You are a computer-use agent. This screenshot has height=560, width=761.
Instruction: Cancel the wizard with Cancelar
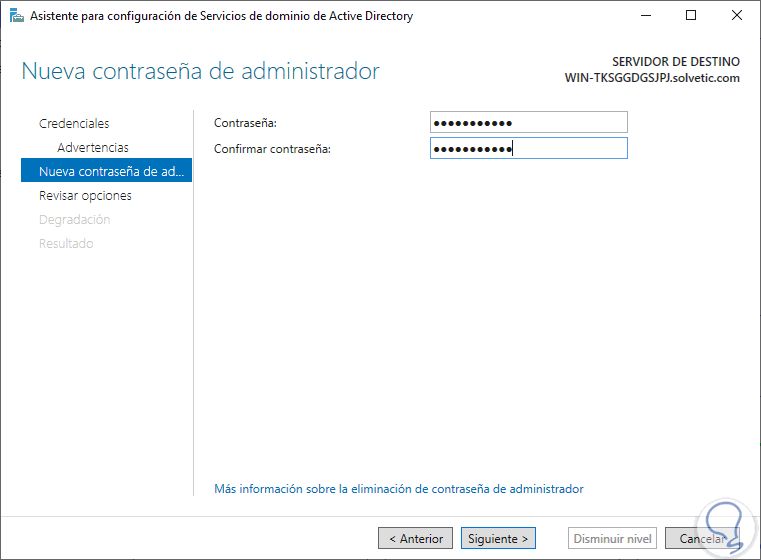pyautogui.click(x=702, y=538)
